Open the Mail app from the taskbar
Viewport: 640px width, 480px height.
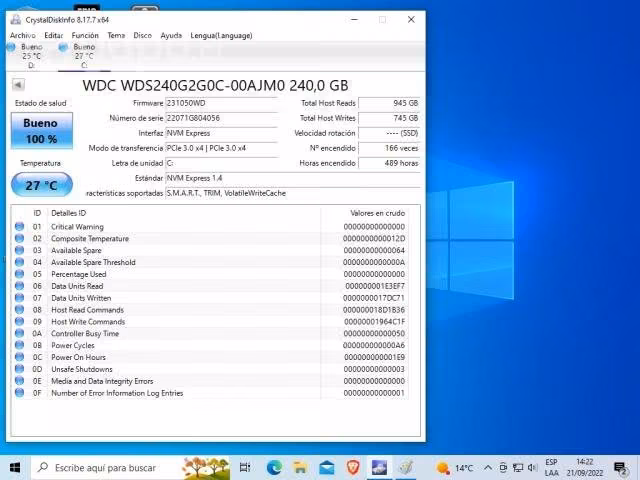327,468
